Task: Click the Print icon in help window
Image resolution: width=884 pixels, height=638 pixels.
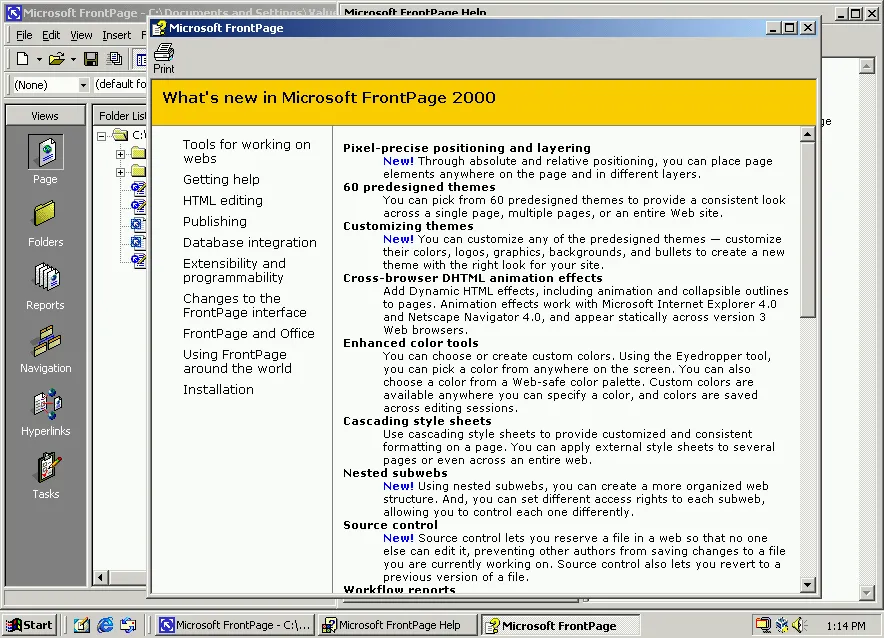Action: coord(163,57)
